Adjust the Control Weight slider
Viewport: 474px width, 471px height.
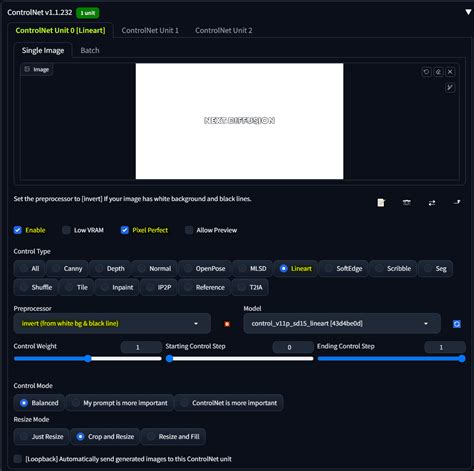coord(88,359)
